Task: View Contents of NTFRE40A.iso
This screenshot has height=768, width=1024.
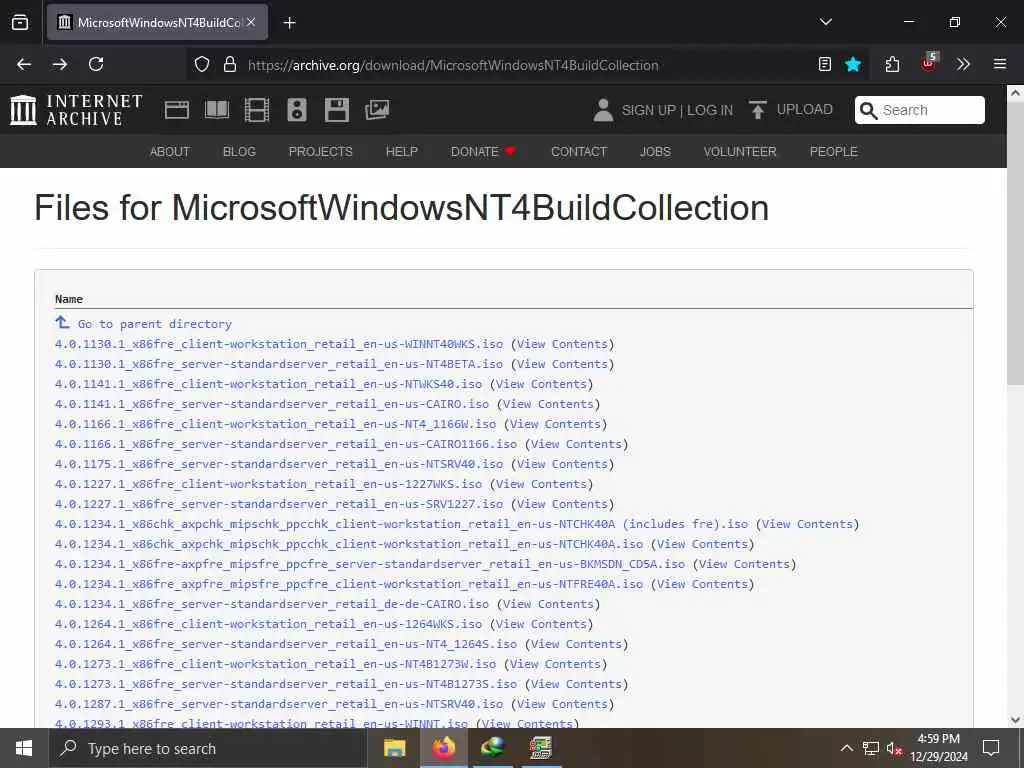Action: [x=702, y=584]
